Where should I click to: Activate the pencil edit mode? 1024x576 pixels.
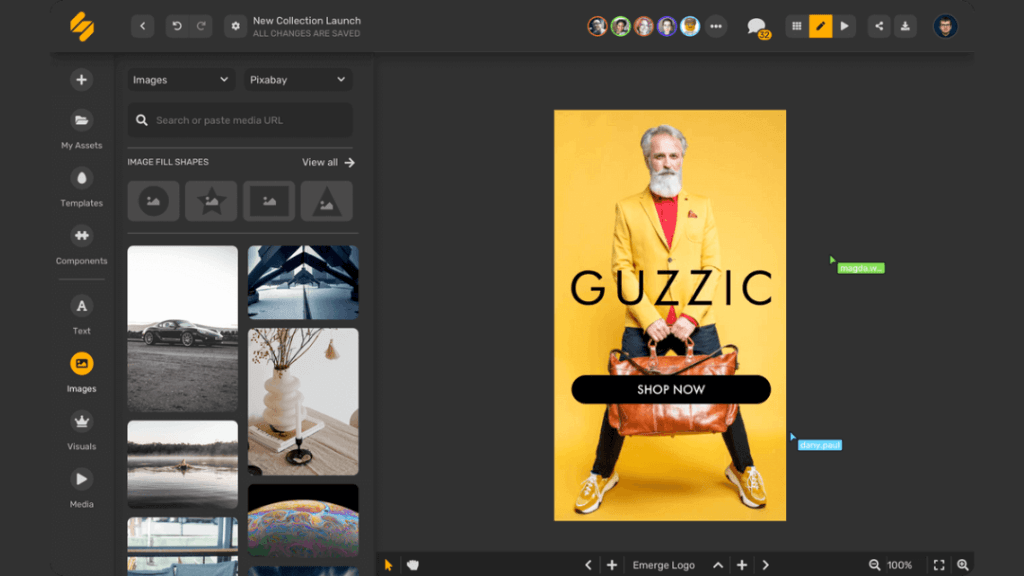820,26
